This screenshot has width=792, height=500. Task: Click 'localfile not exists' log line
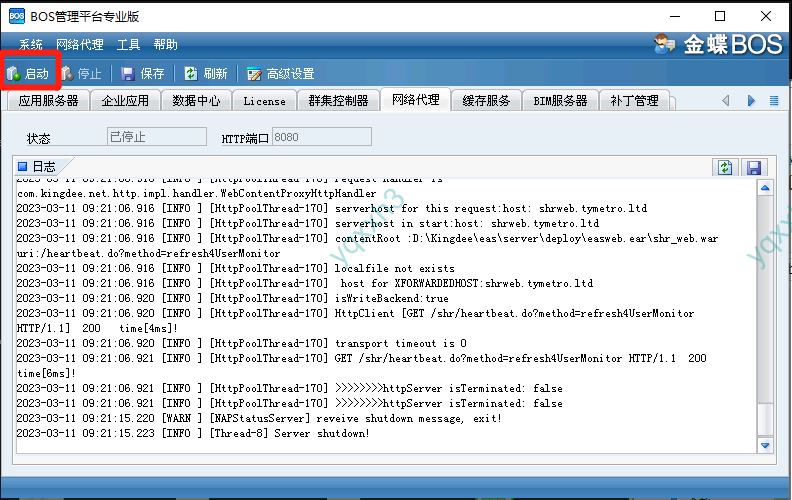click(235, 268)
